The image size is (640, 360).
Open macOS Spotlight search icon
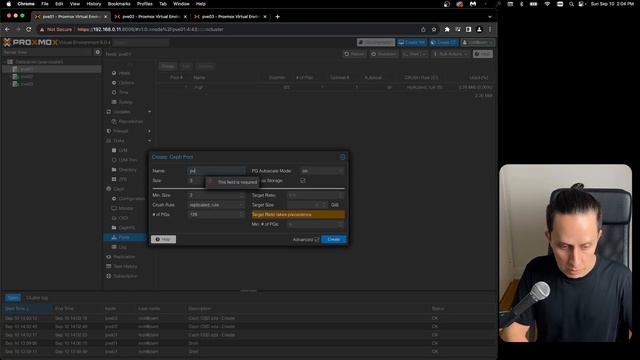tap(571, 4)
